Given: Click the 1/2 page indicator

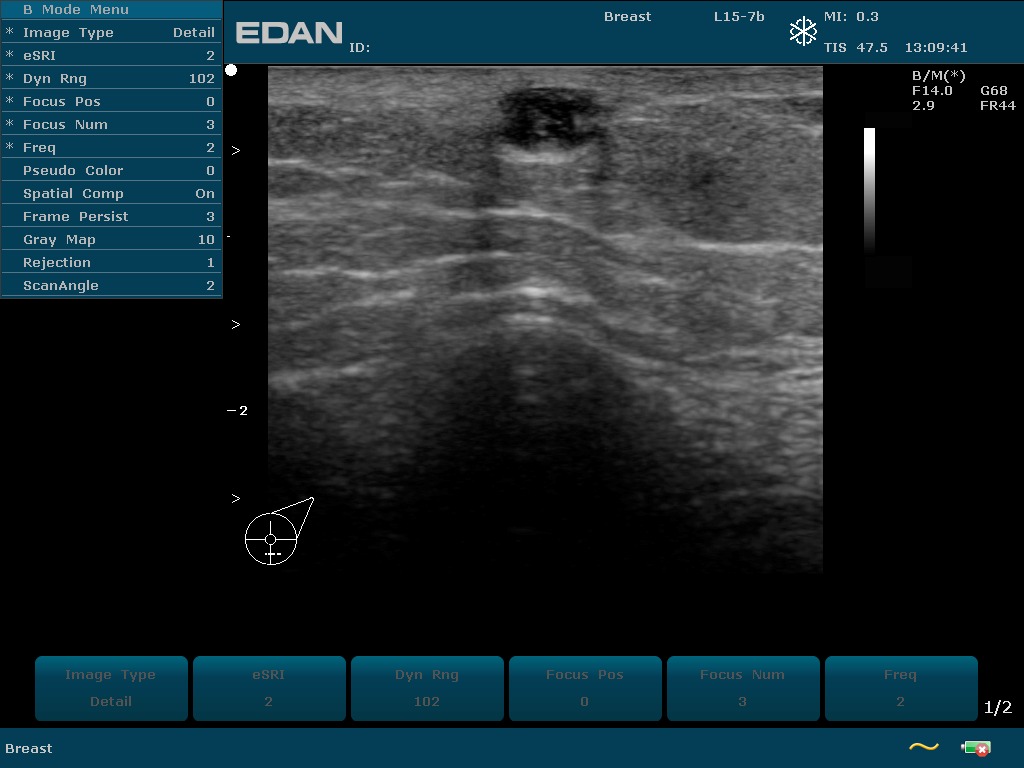Looking at the screenshot, I should (x=997, y=708).
